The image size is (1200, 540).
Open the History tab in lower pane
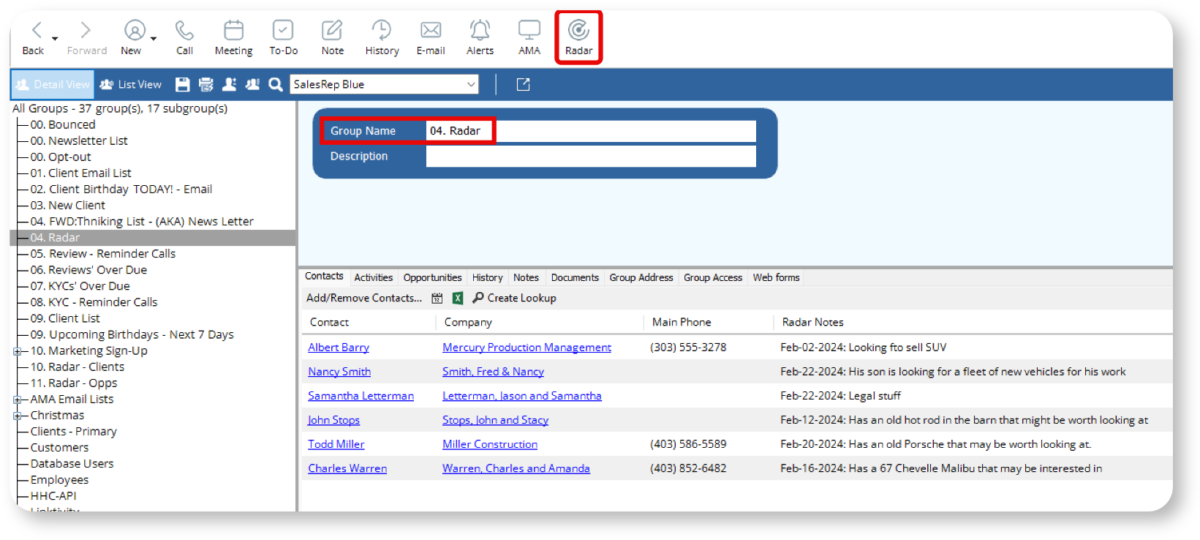click(x=487, y=277)
